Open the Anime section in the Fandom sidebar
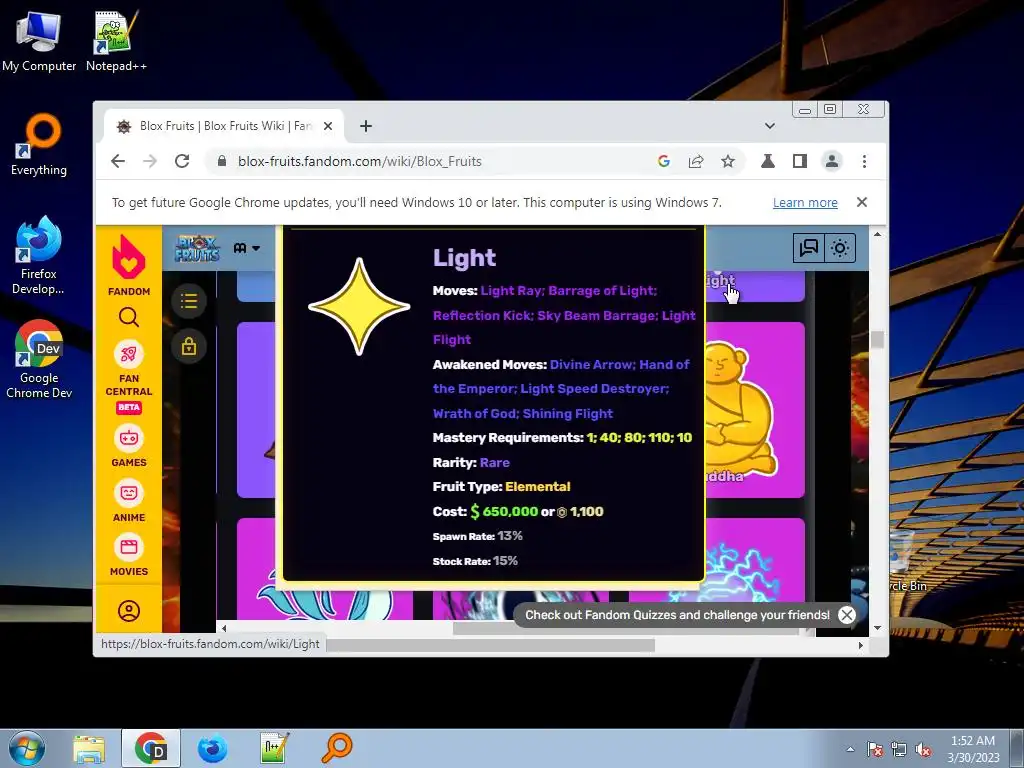Image resolution: width=1024 pixels, height=768 pixels. click(129, 501)
